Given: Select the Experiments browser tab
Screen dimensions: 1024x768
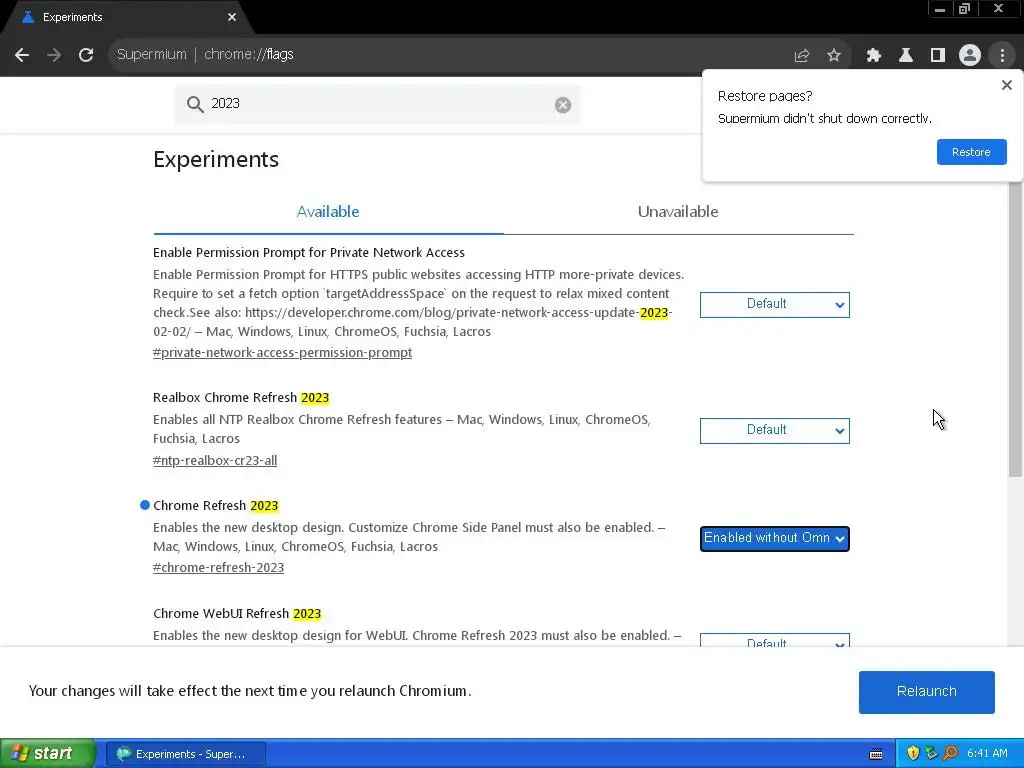Looking at the screenshot, I should [128, 18].
